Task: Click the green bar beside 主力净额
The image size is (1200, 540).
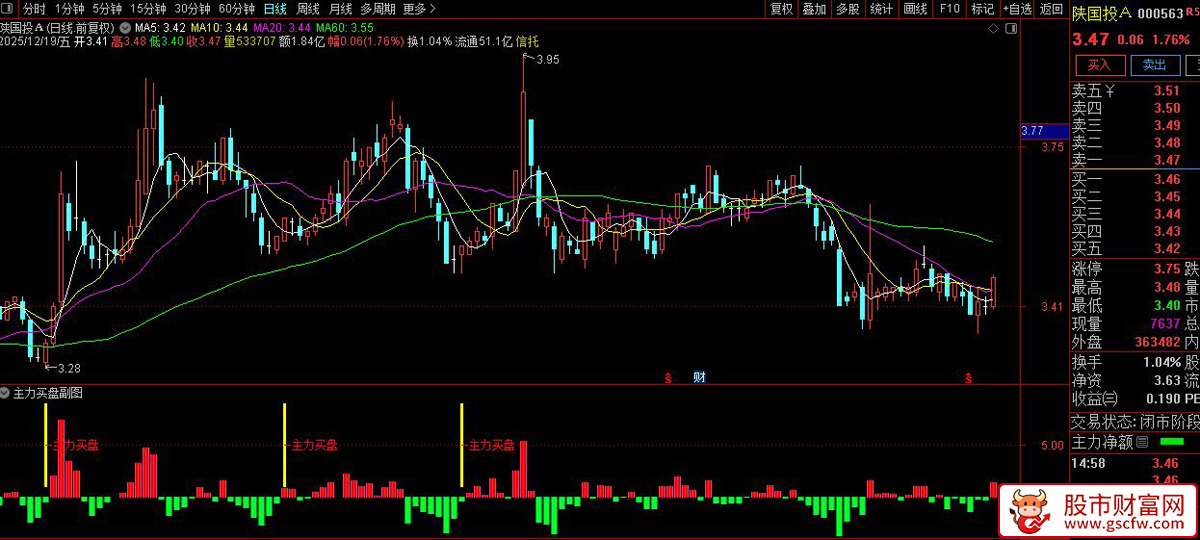Action: (x=1171, y=442)
